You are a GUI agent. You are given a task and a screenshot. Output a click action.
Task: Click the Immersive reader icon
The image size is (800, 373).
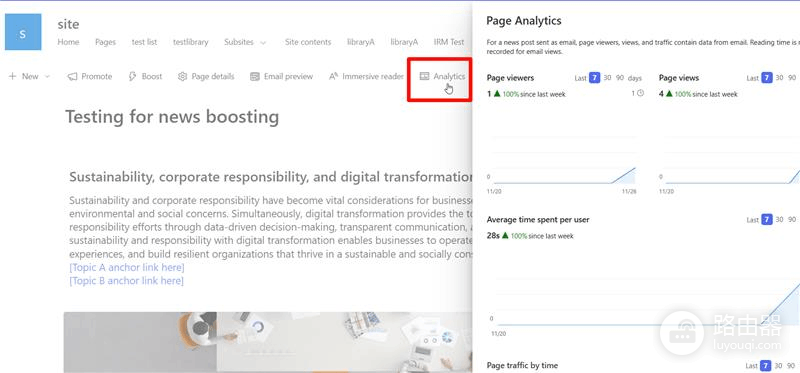tap(334, 77)
